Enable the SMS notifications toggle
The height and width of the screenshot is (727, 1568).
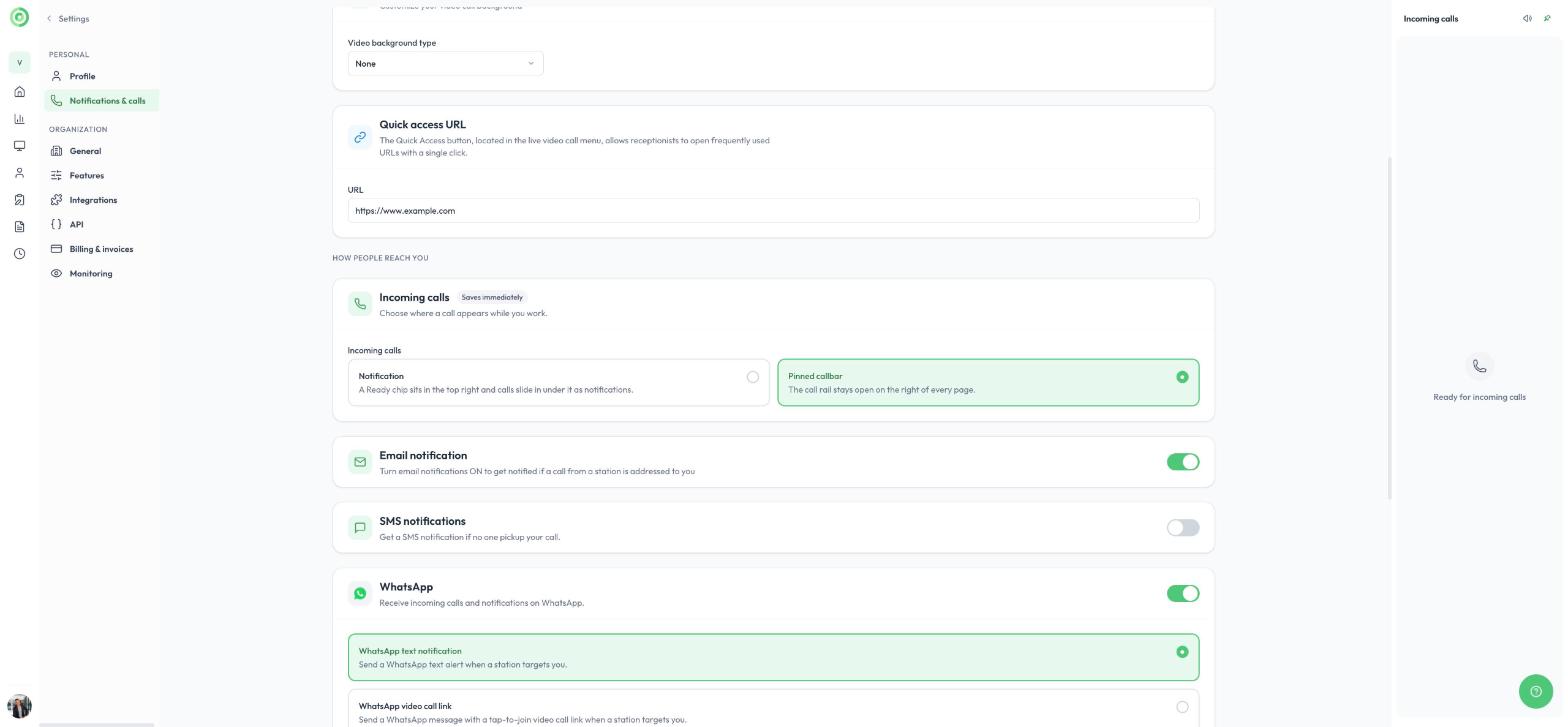[x=1183, y=528]
